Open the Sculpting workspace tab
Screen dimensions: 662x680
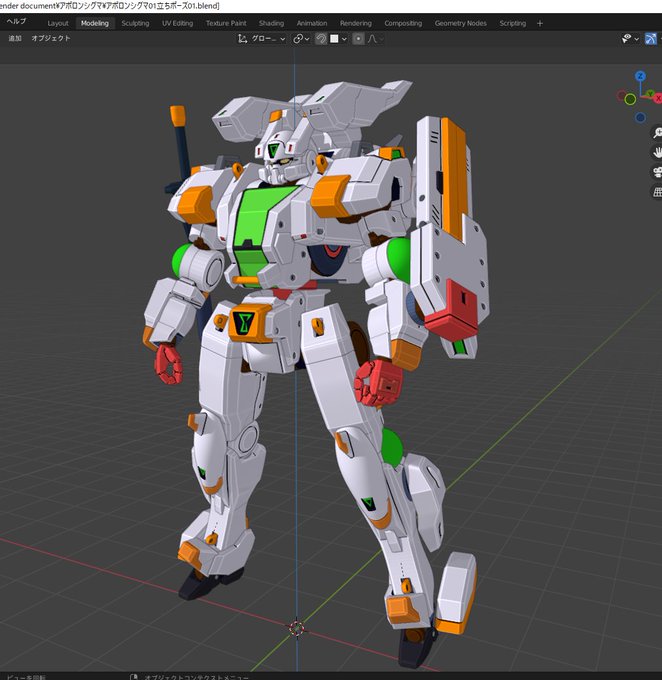click(x=135, y=23)
